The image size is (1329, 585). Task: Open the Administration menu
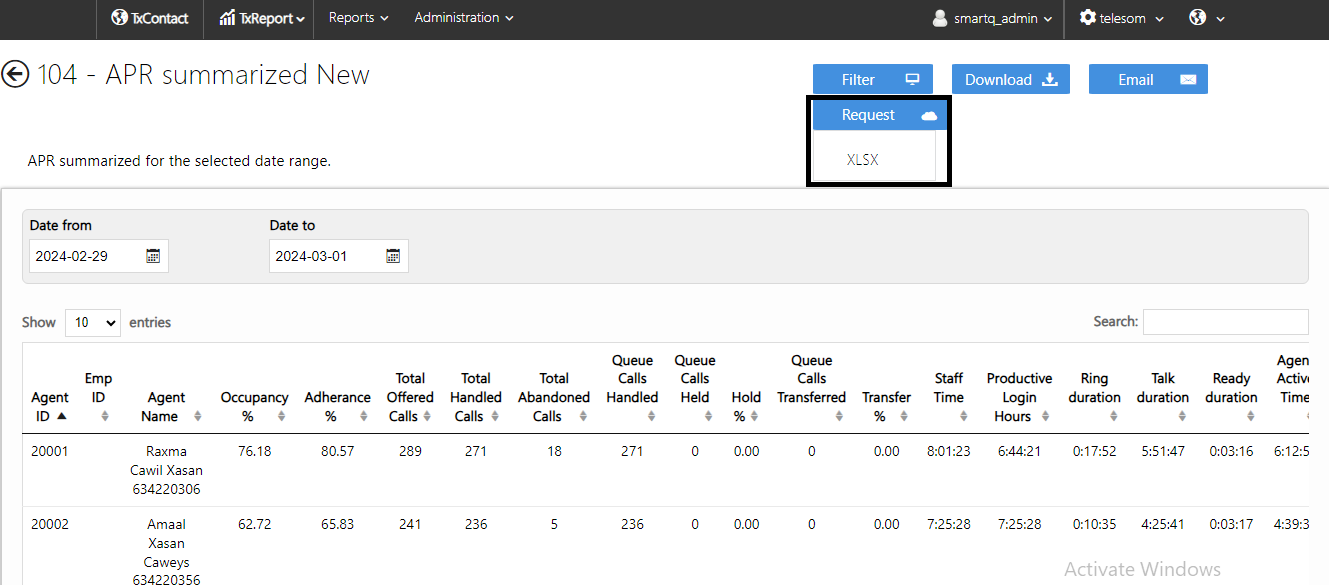coord(464,18)
